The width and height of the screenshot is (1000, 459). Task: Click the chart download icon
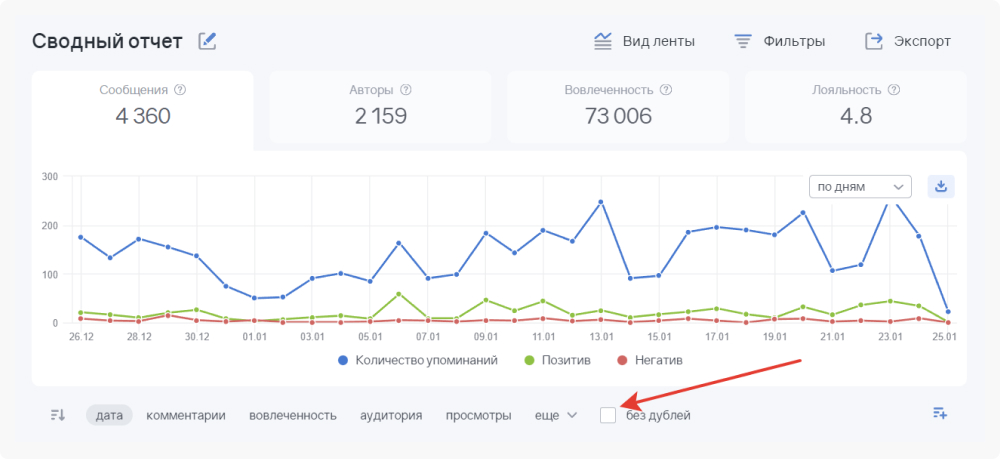[941, 186]
